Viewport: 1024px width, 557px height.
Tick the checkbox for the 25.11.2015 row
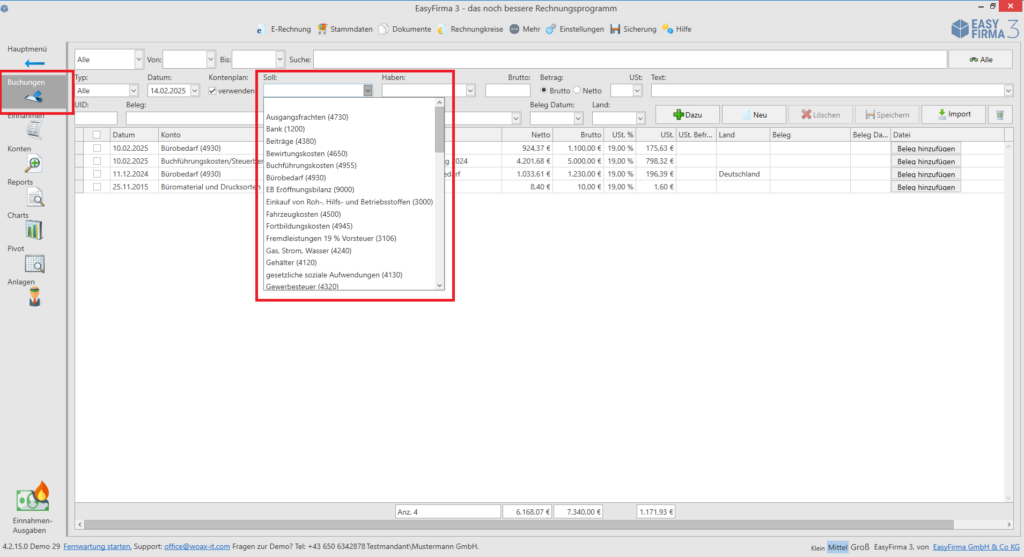97,187
